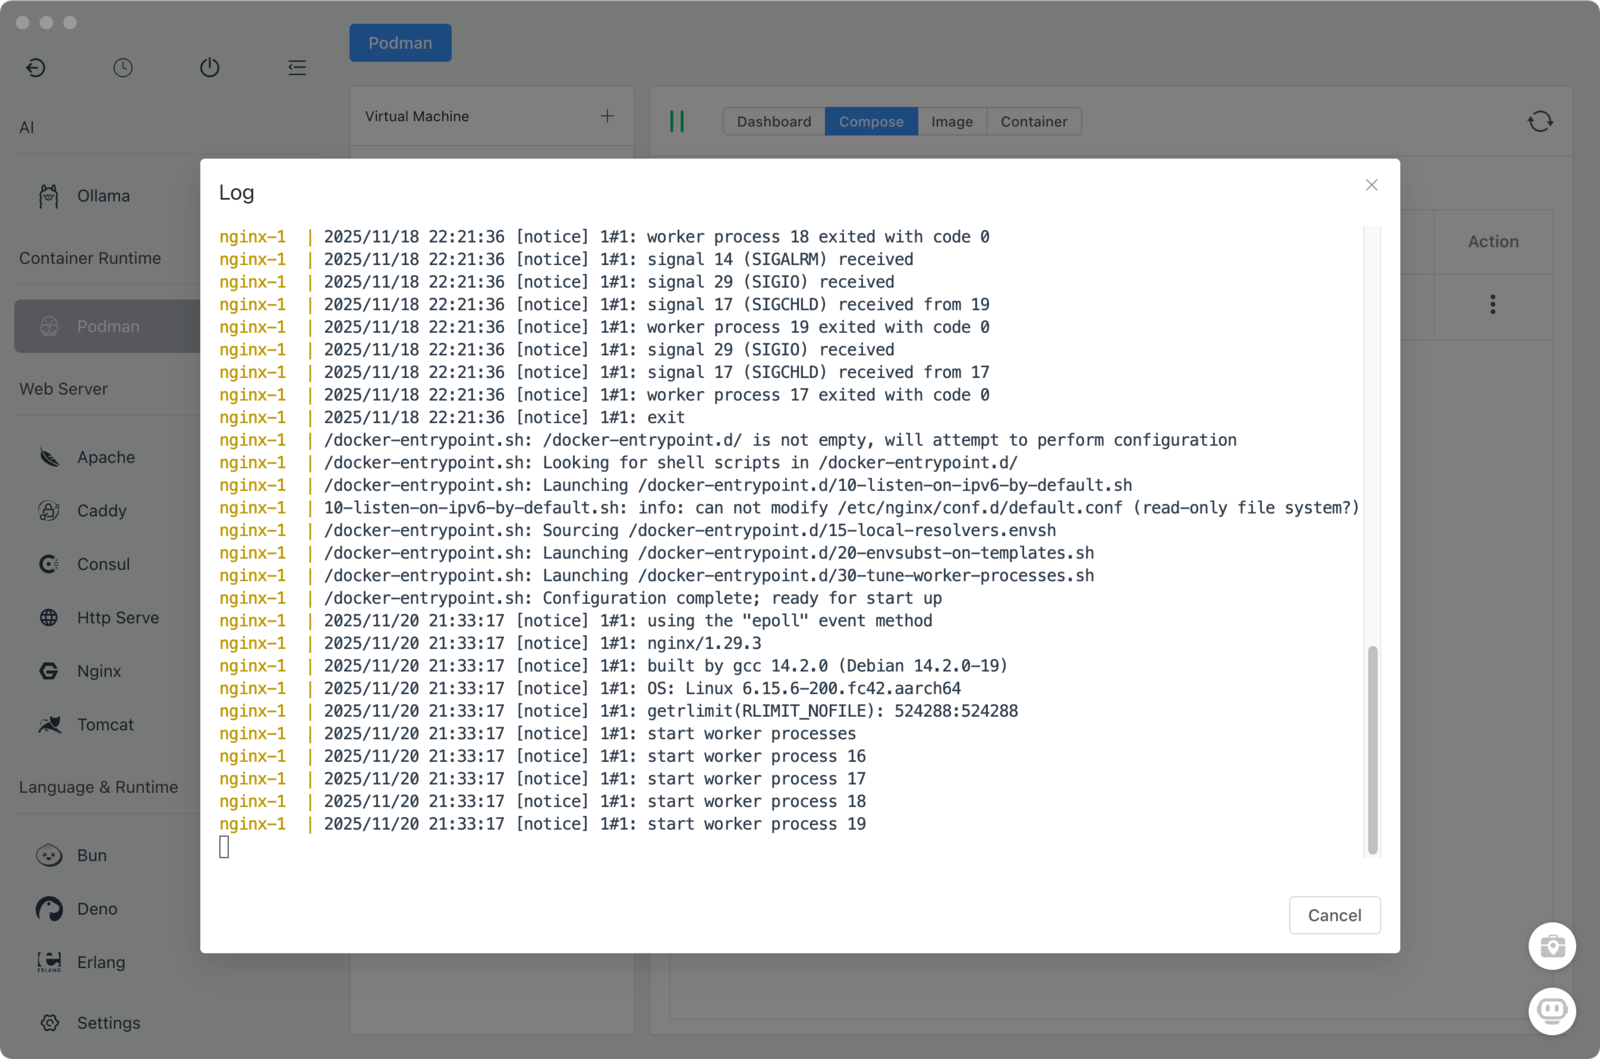Click the screenshot camera floating button

(x=1552, y=946)
